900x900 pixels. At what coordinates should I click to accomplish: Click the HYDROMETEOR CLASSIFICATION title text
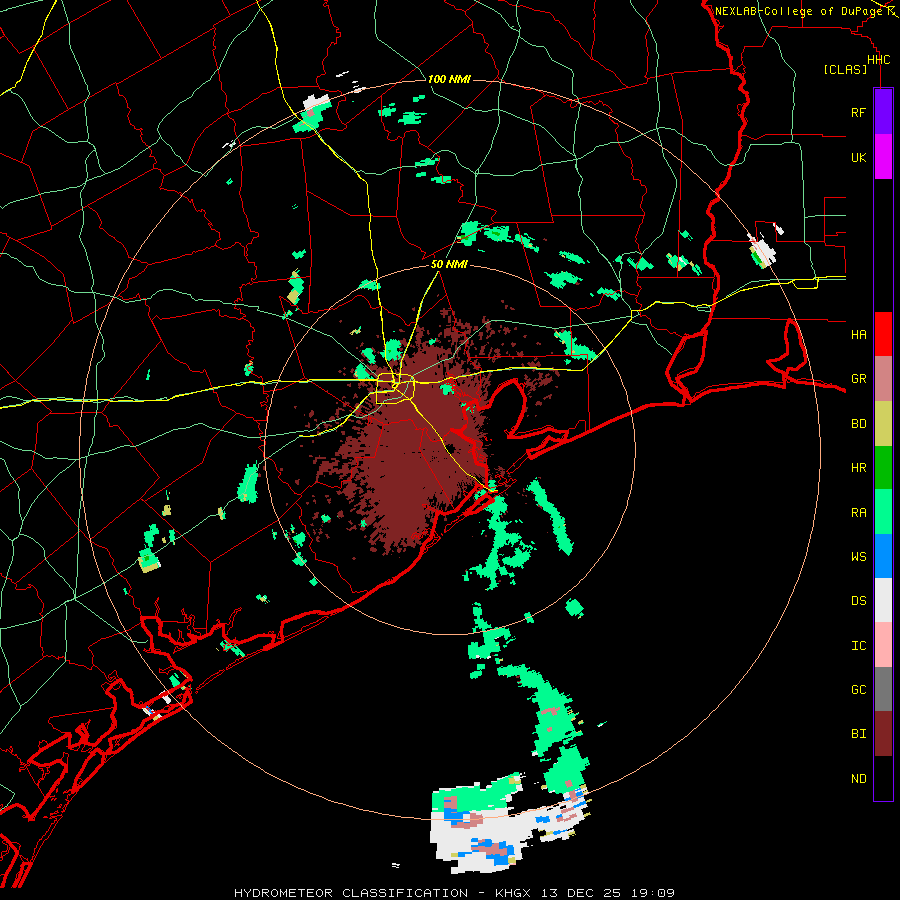point(351,893)
